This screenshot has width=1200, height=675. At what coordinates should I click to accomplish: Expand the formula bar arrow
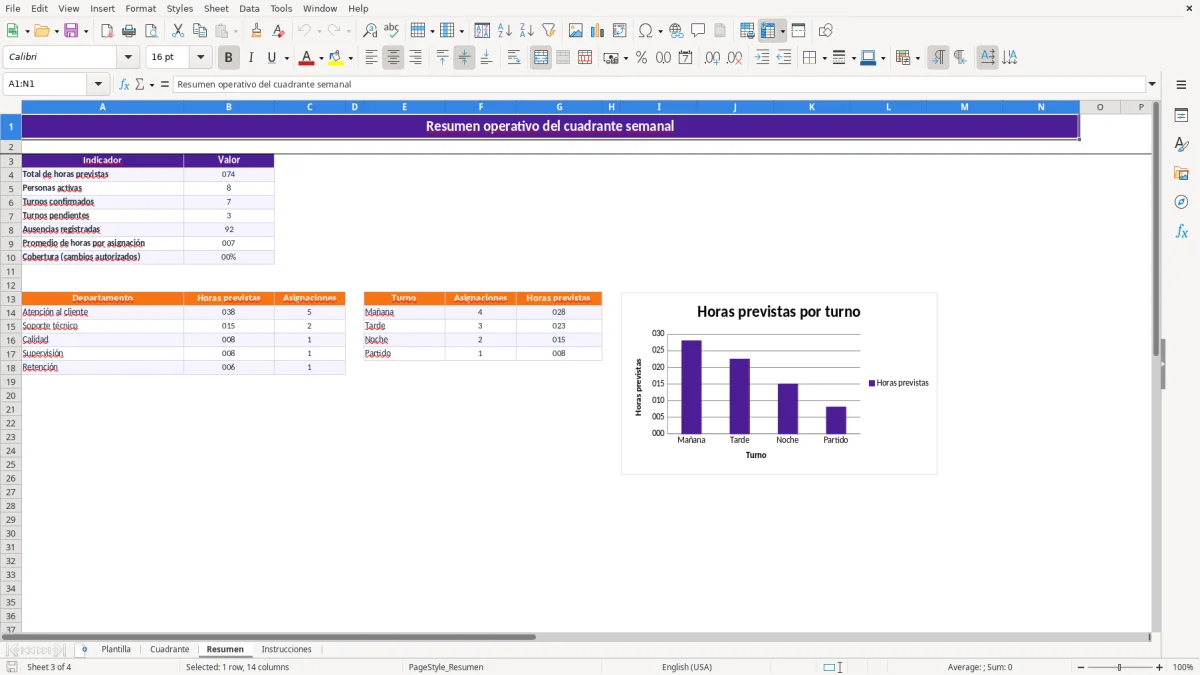(1152, 84)
